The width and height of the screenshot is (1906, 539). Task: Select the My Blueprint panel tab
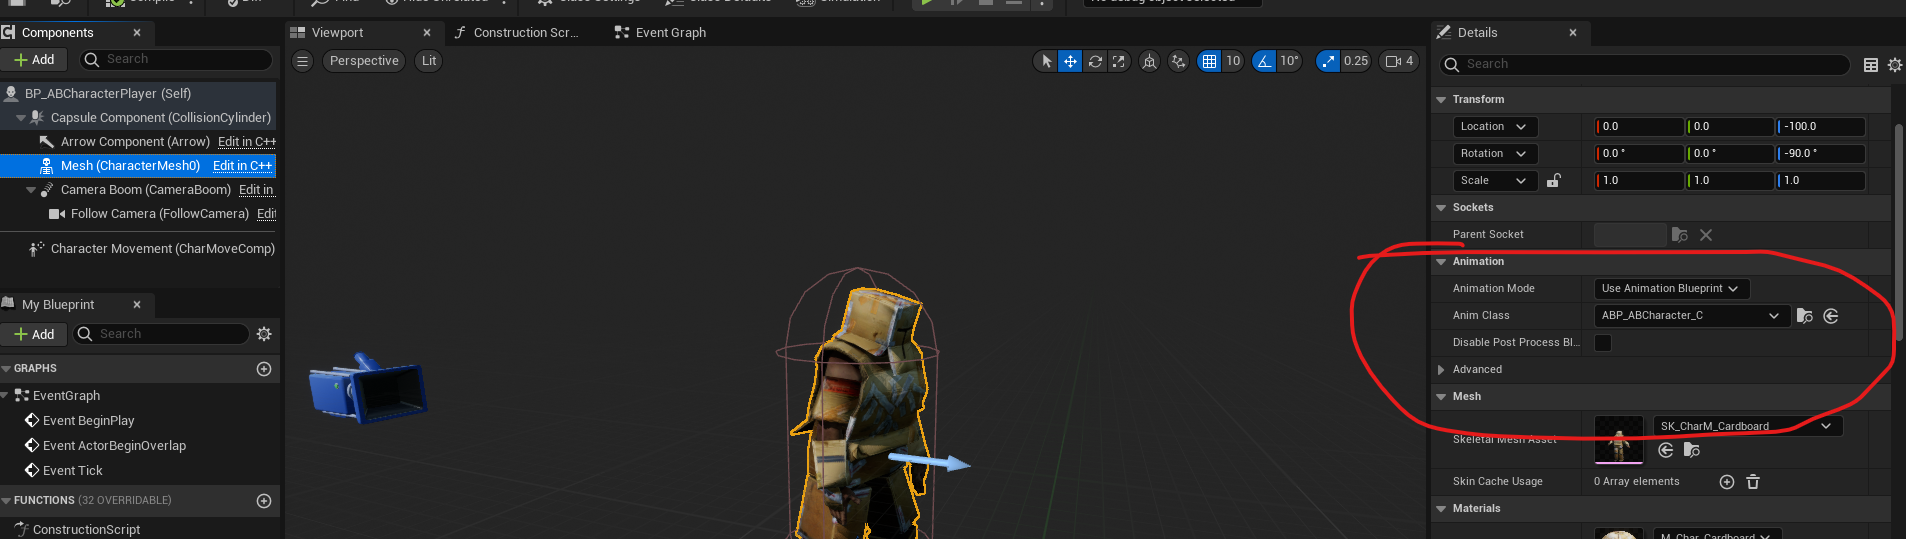(58, 305)
